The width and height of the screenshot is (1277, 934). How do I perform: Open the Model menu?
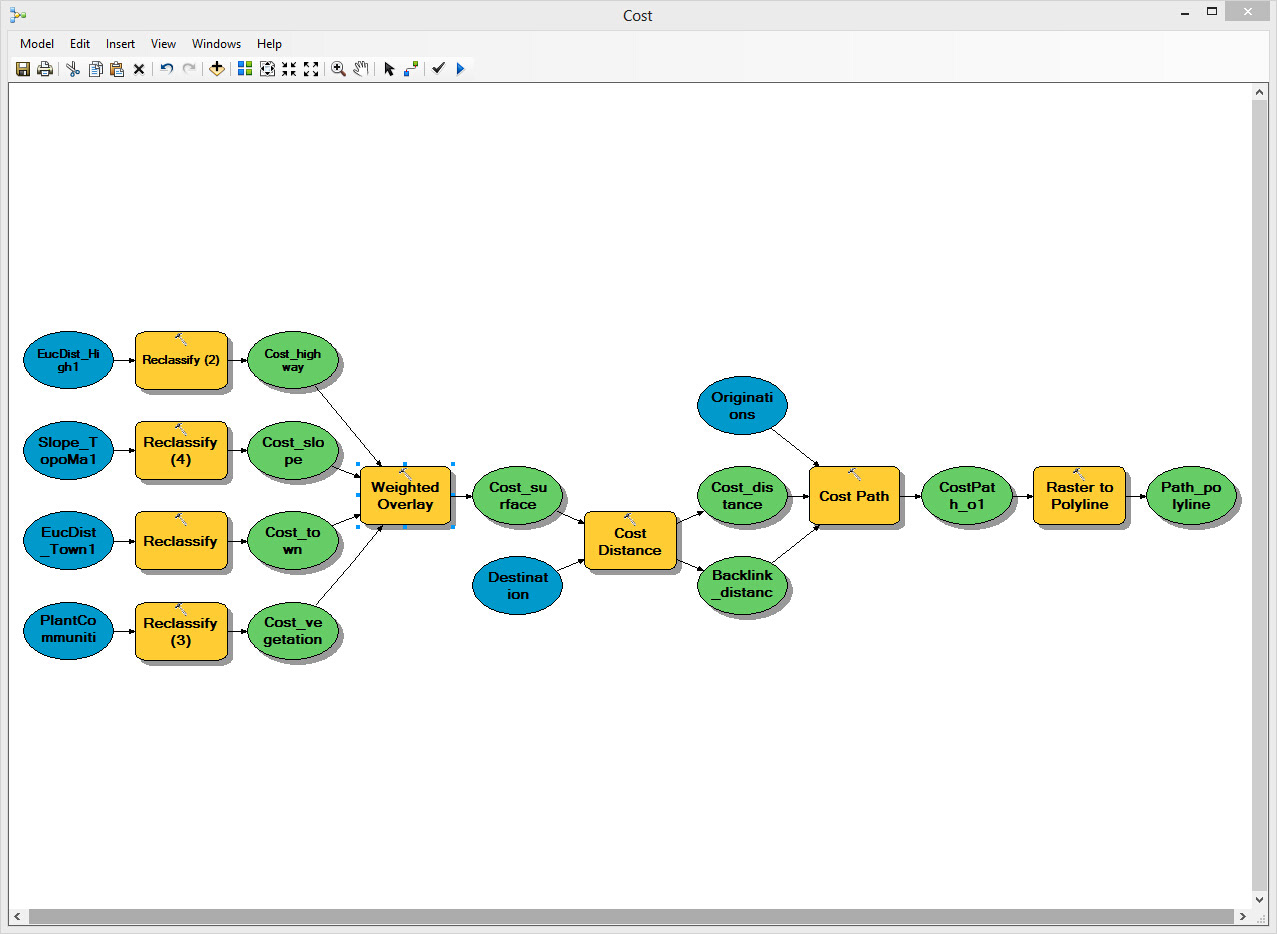[x=37, y=44]
